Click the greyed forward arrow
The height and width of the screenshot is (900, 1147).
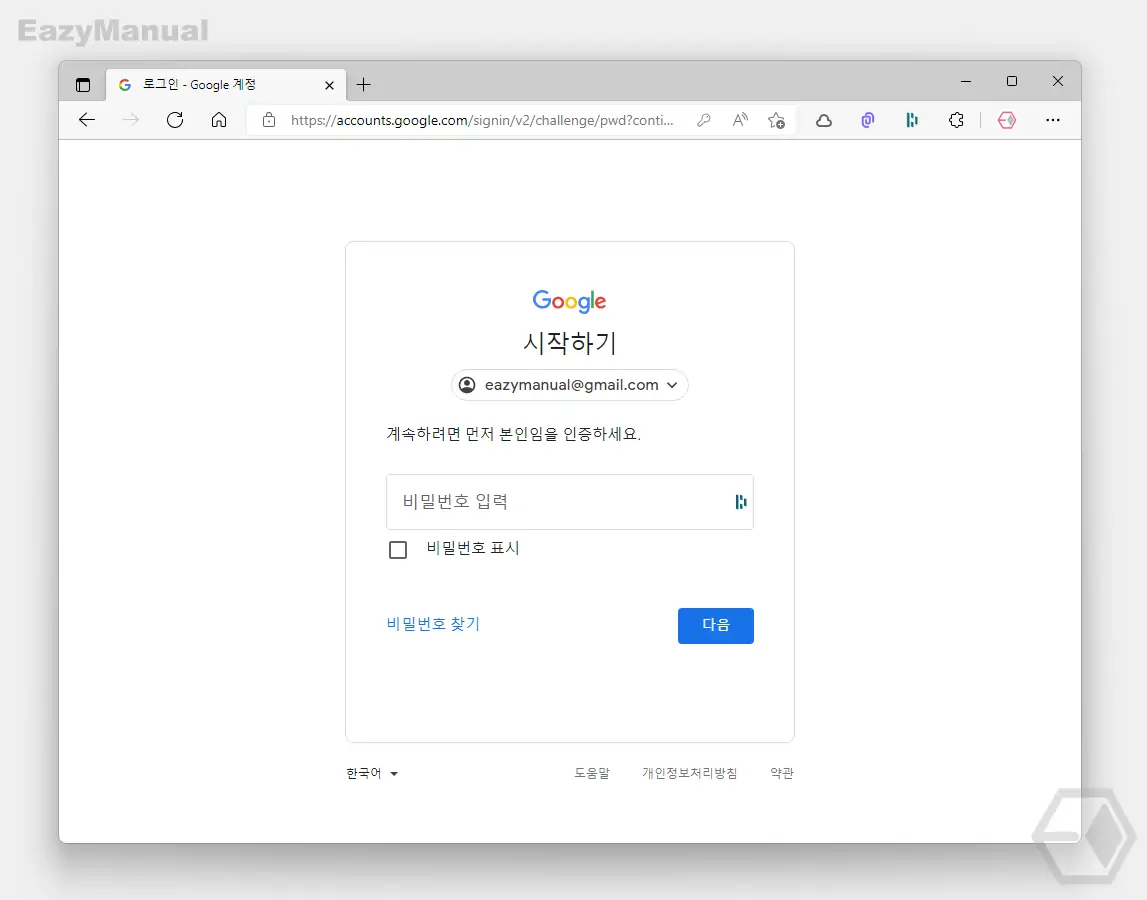click(x=130, y=120)
